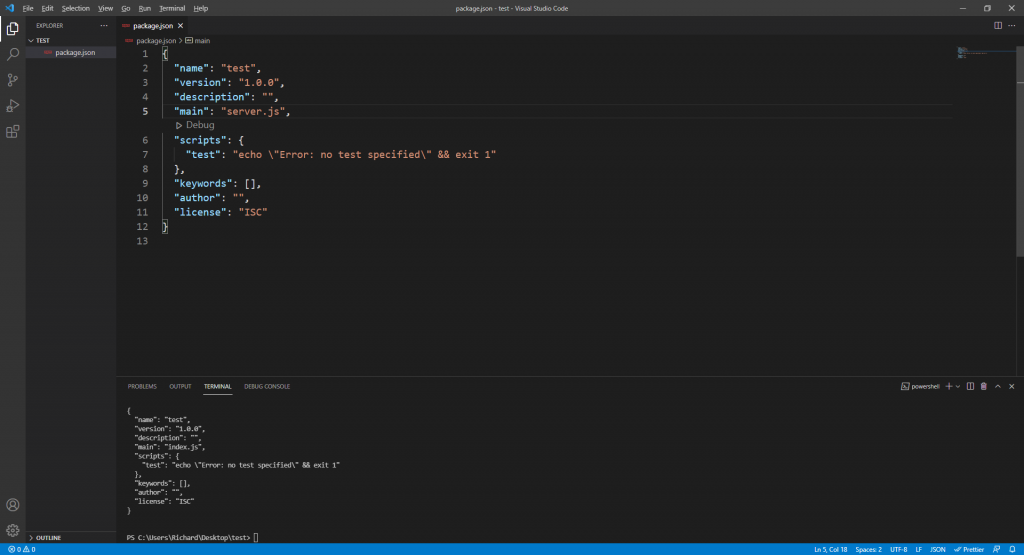Open the Extensions view
The image size is (1024, 555).
pyautogui.click(x=12, y=132)
